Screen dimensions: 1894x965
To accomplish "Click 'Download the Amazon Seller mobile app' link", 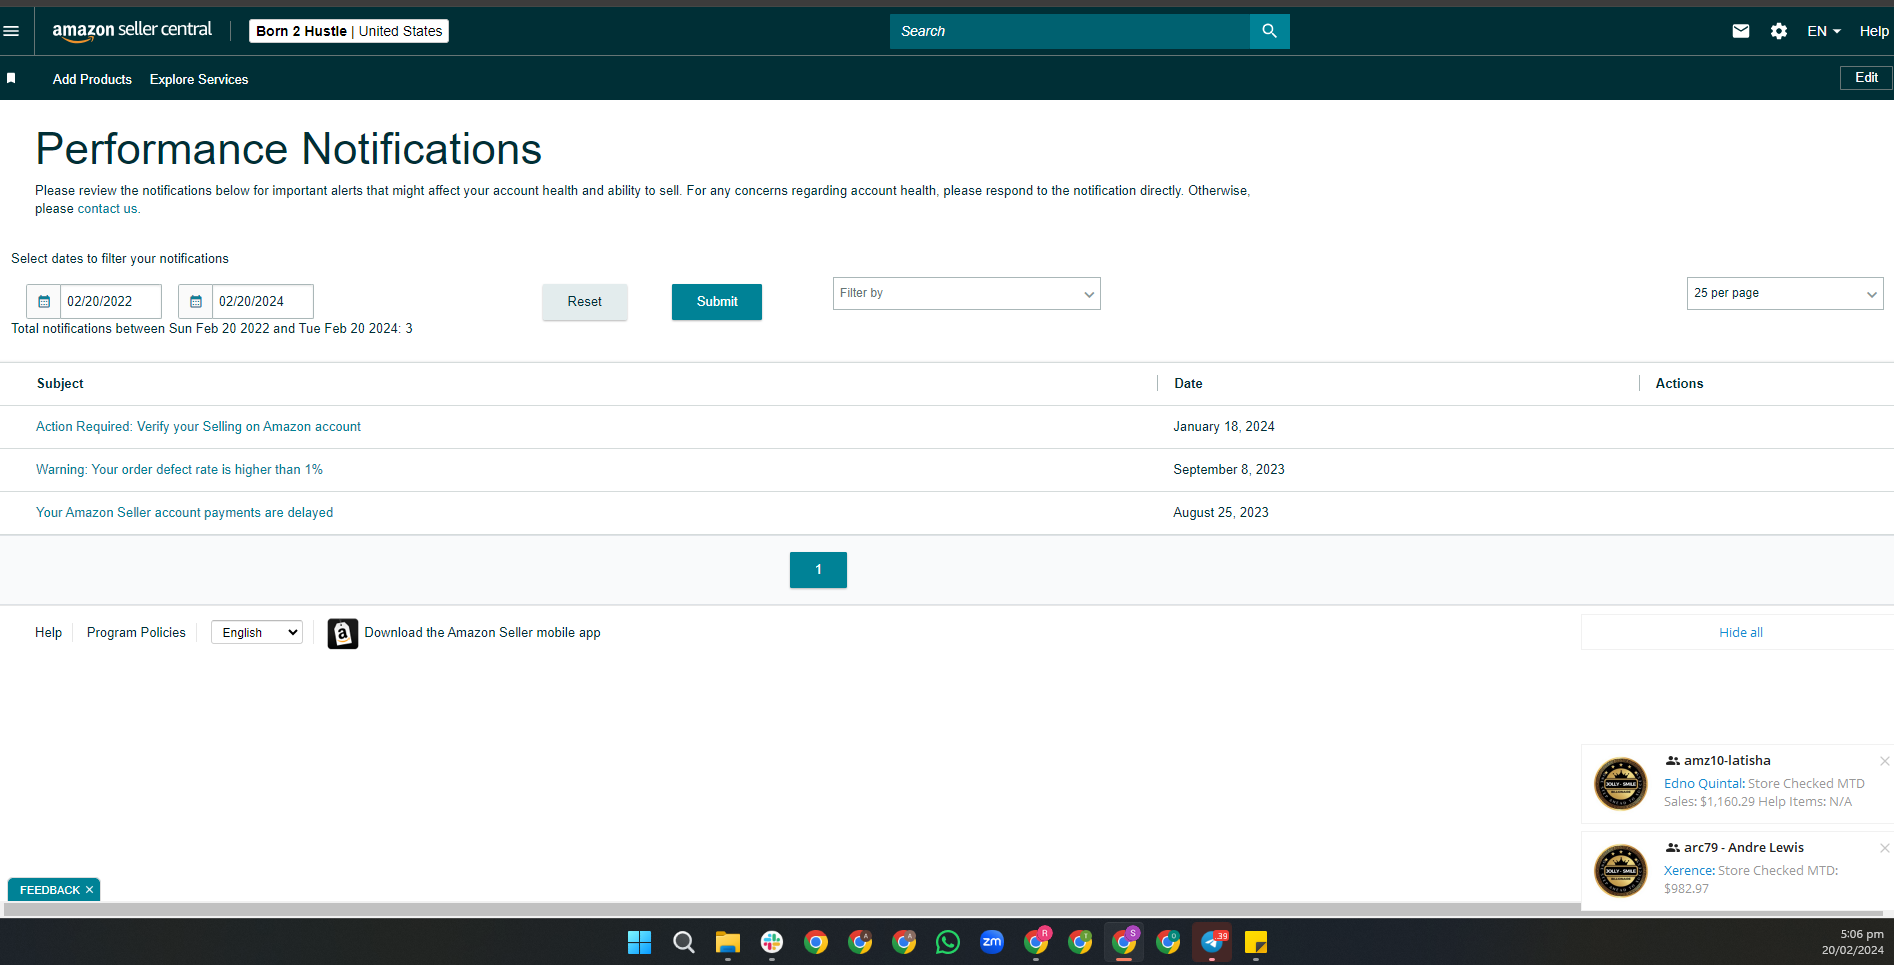I will (x=482, y=633).
